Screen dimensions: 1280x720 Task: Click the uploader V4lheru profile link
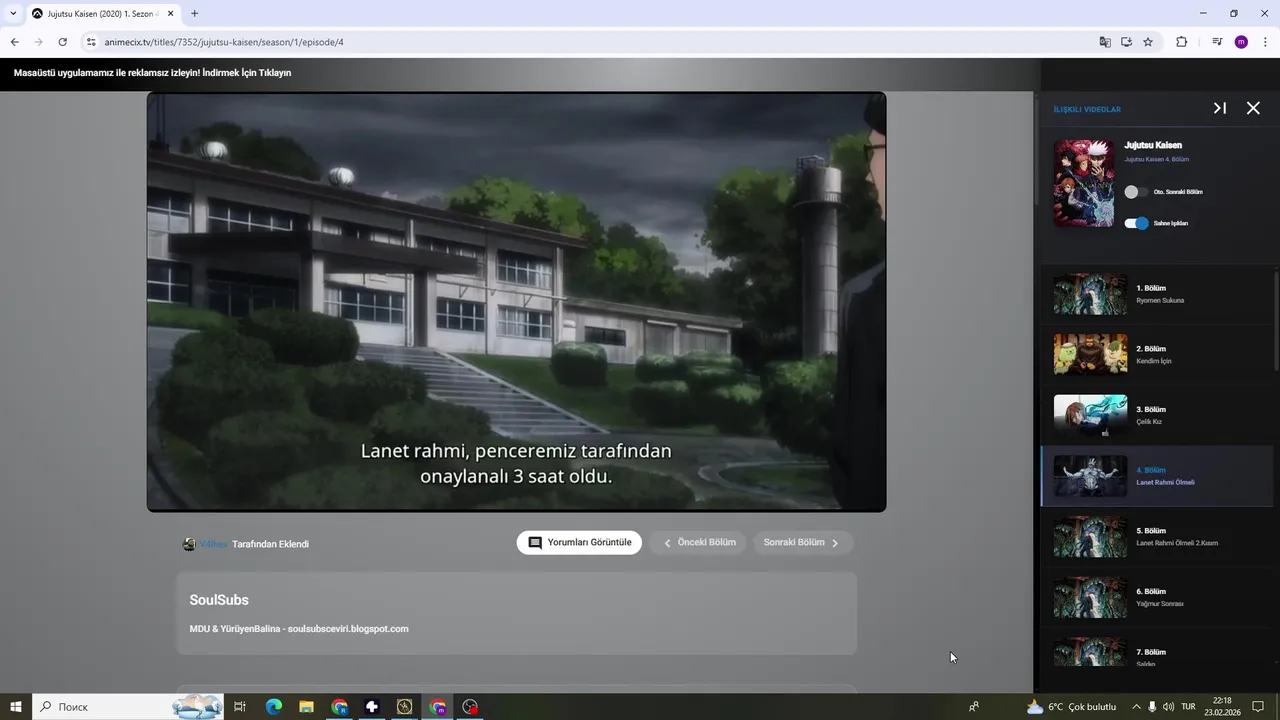coord(214,544)
